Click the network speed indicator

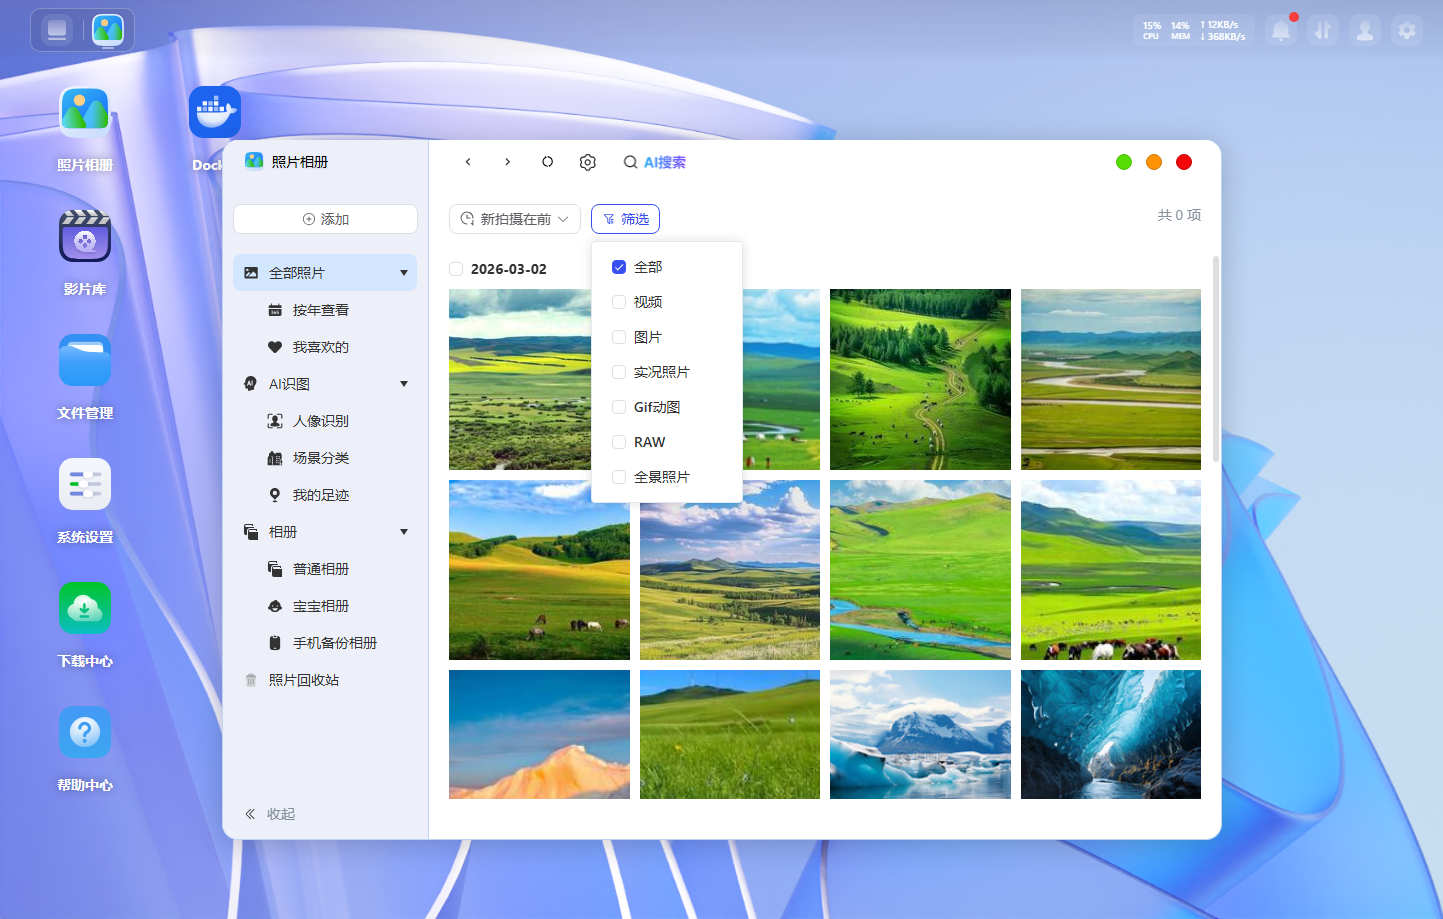[x=1223, y=31]
